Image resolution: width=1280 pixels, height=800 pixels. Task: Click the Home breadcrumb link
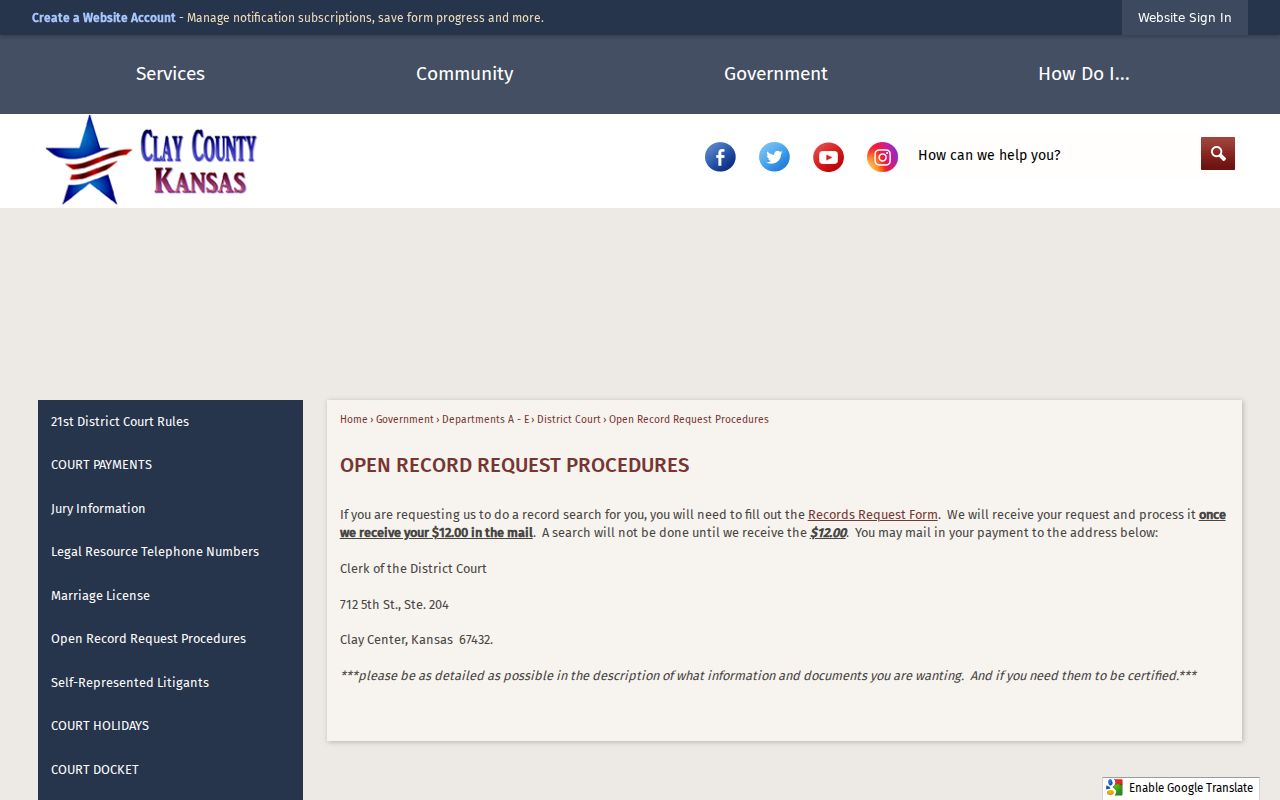coord(354,420)
